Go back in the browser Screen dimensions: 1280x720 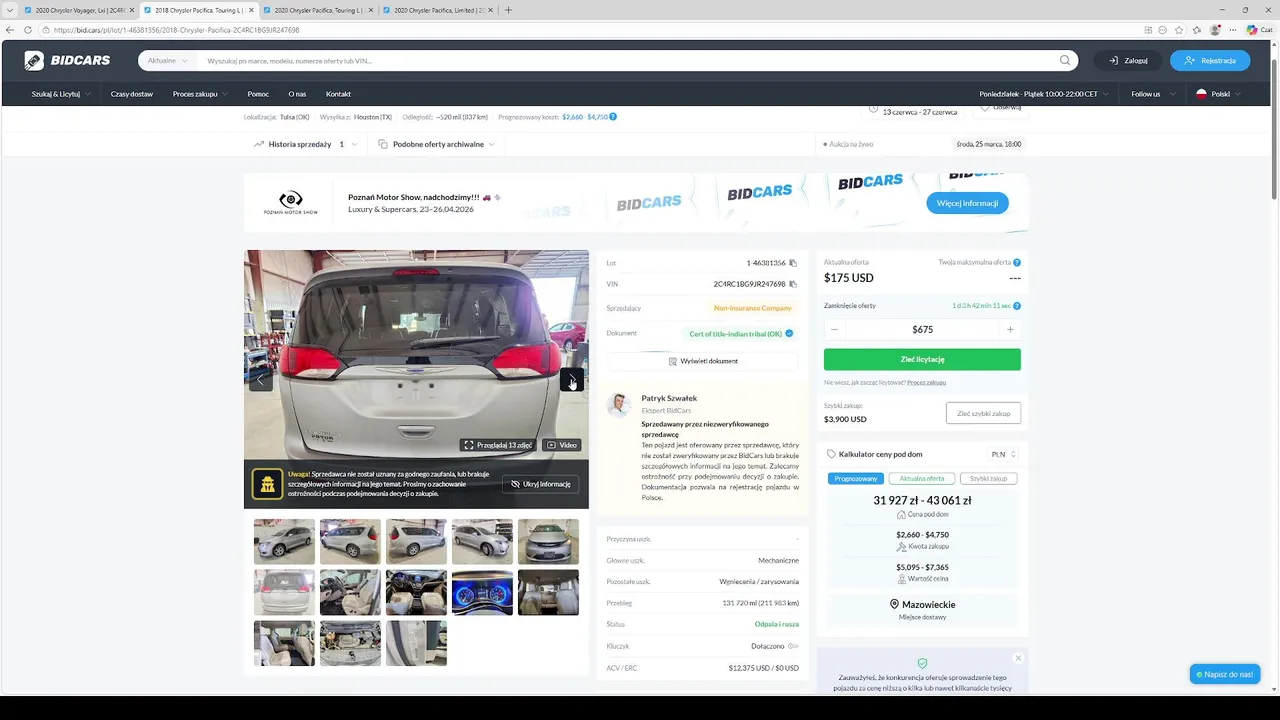[11, 30]
